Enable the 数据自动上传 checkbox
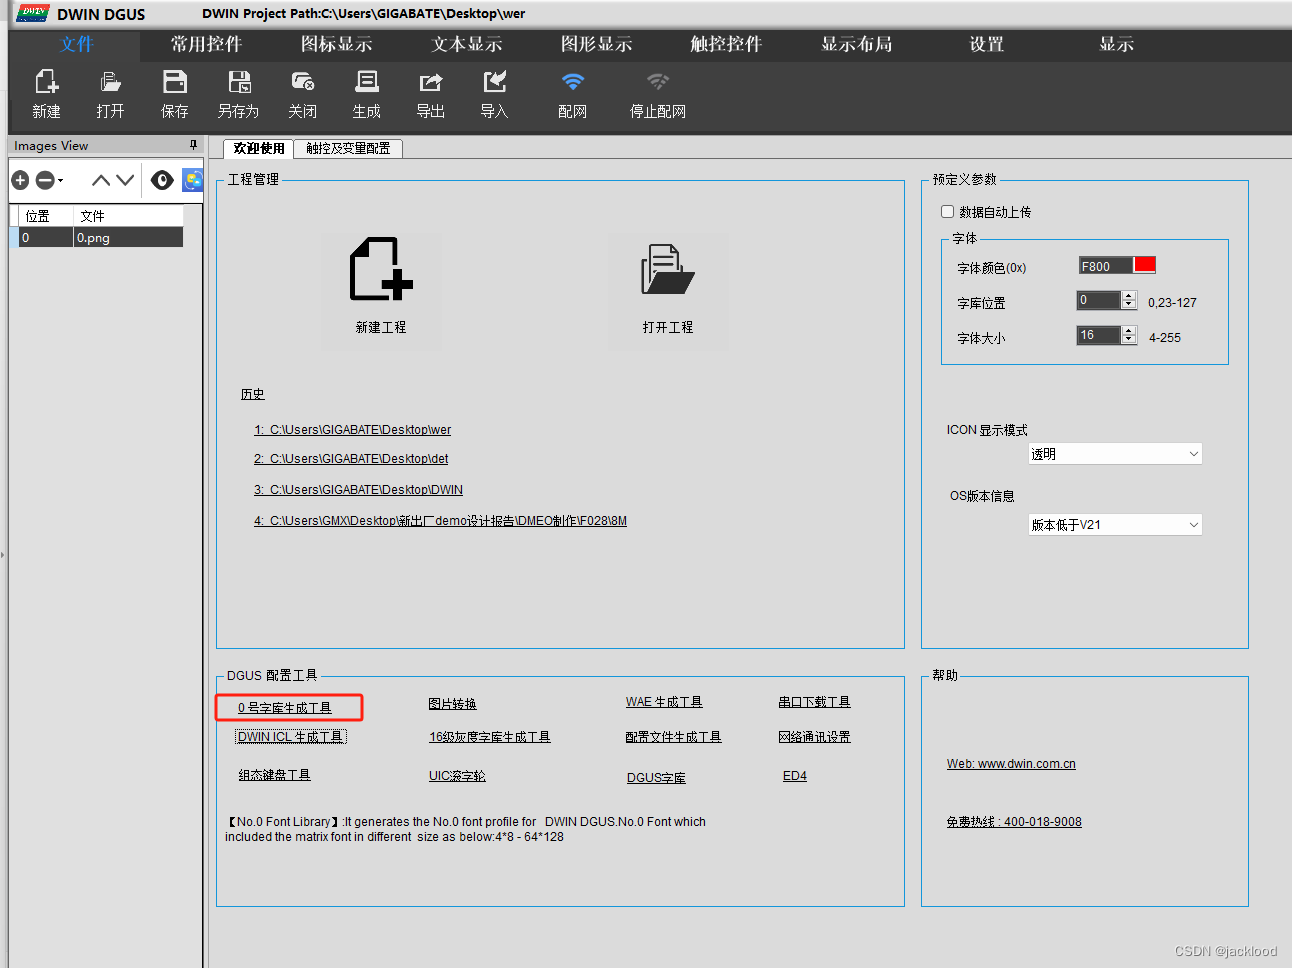This screenshot has height=968, width=1292. coord(947,211)
